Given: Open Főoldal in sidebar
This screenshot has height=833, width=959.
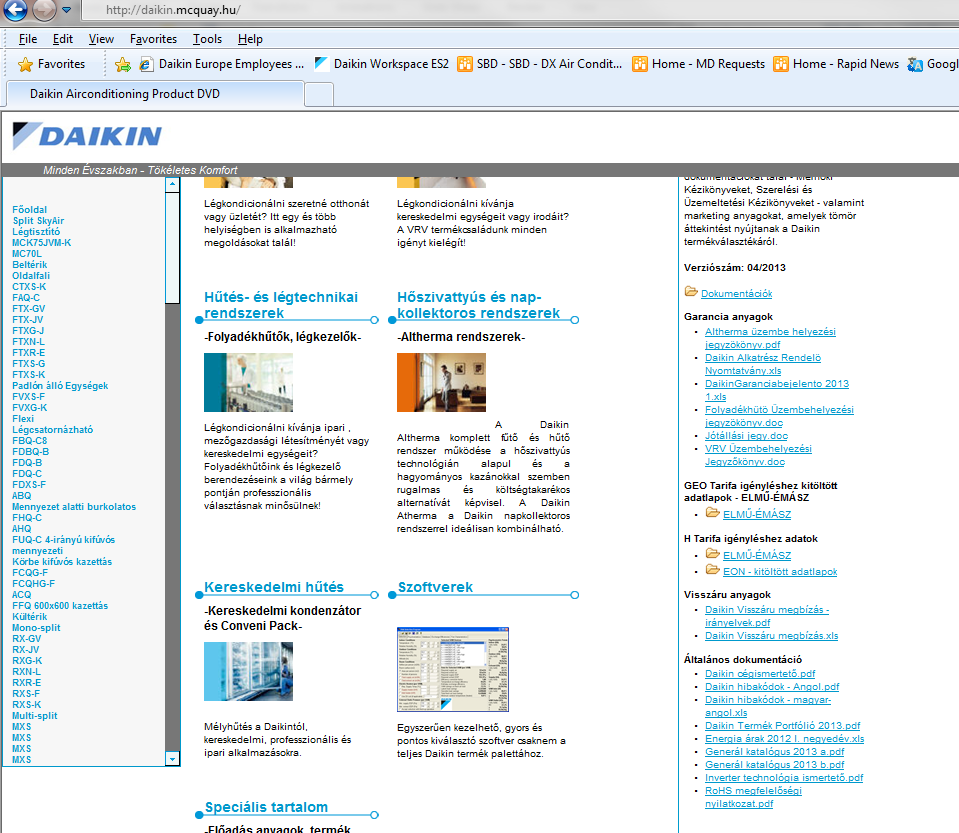Looking at the screenshot, I should (x=29, y=210).
